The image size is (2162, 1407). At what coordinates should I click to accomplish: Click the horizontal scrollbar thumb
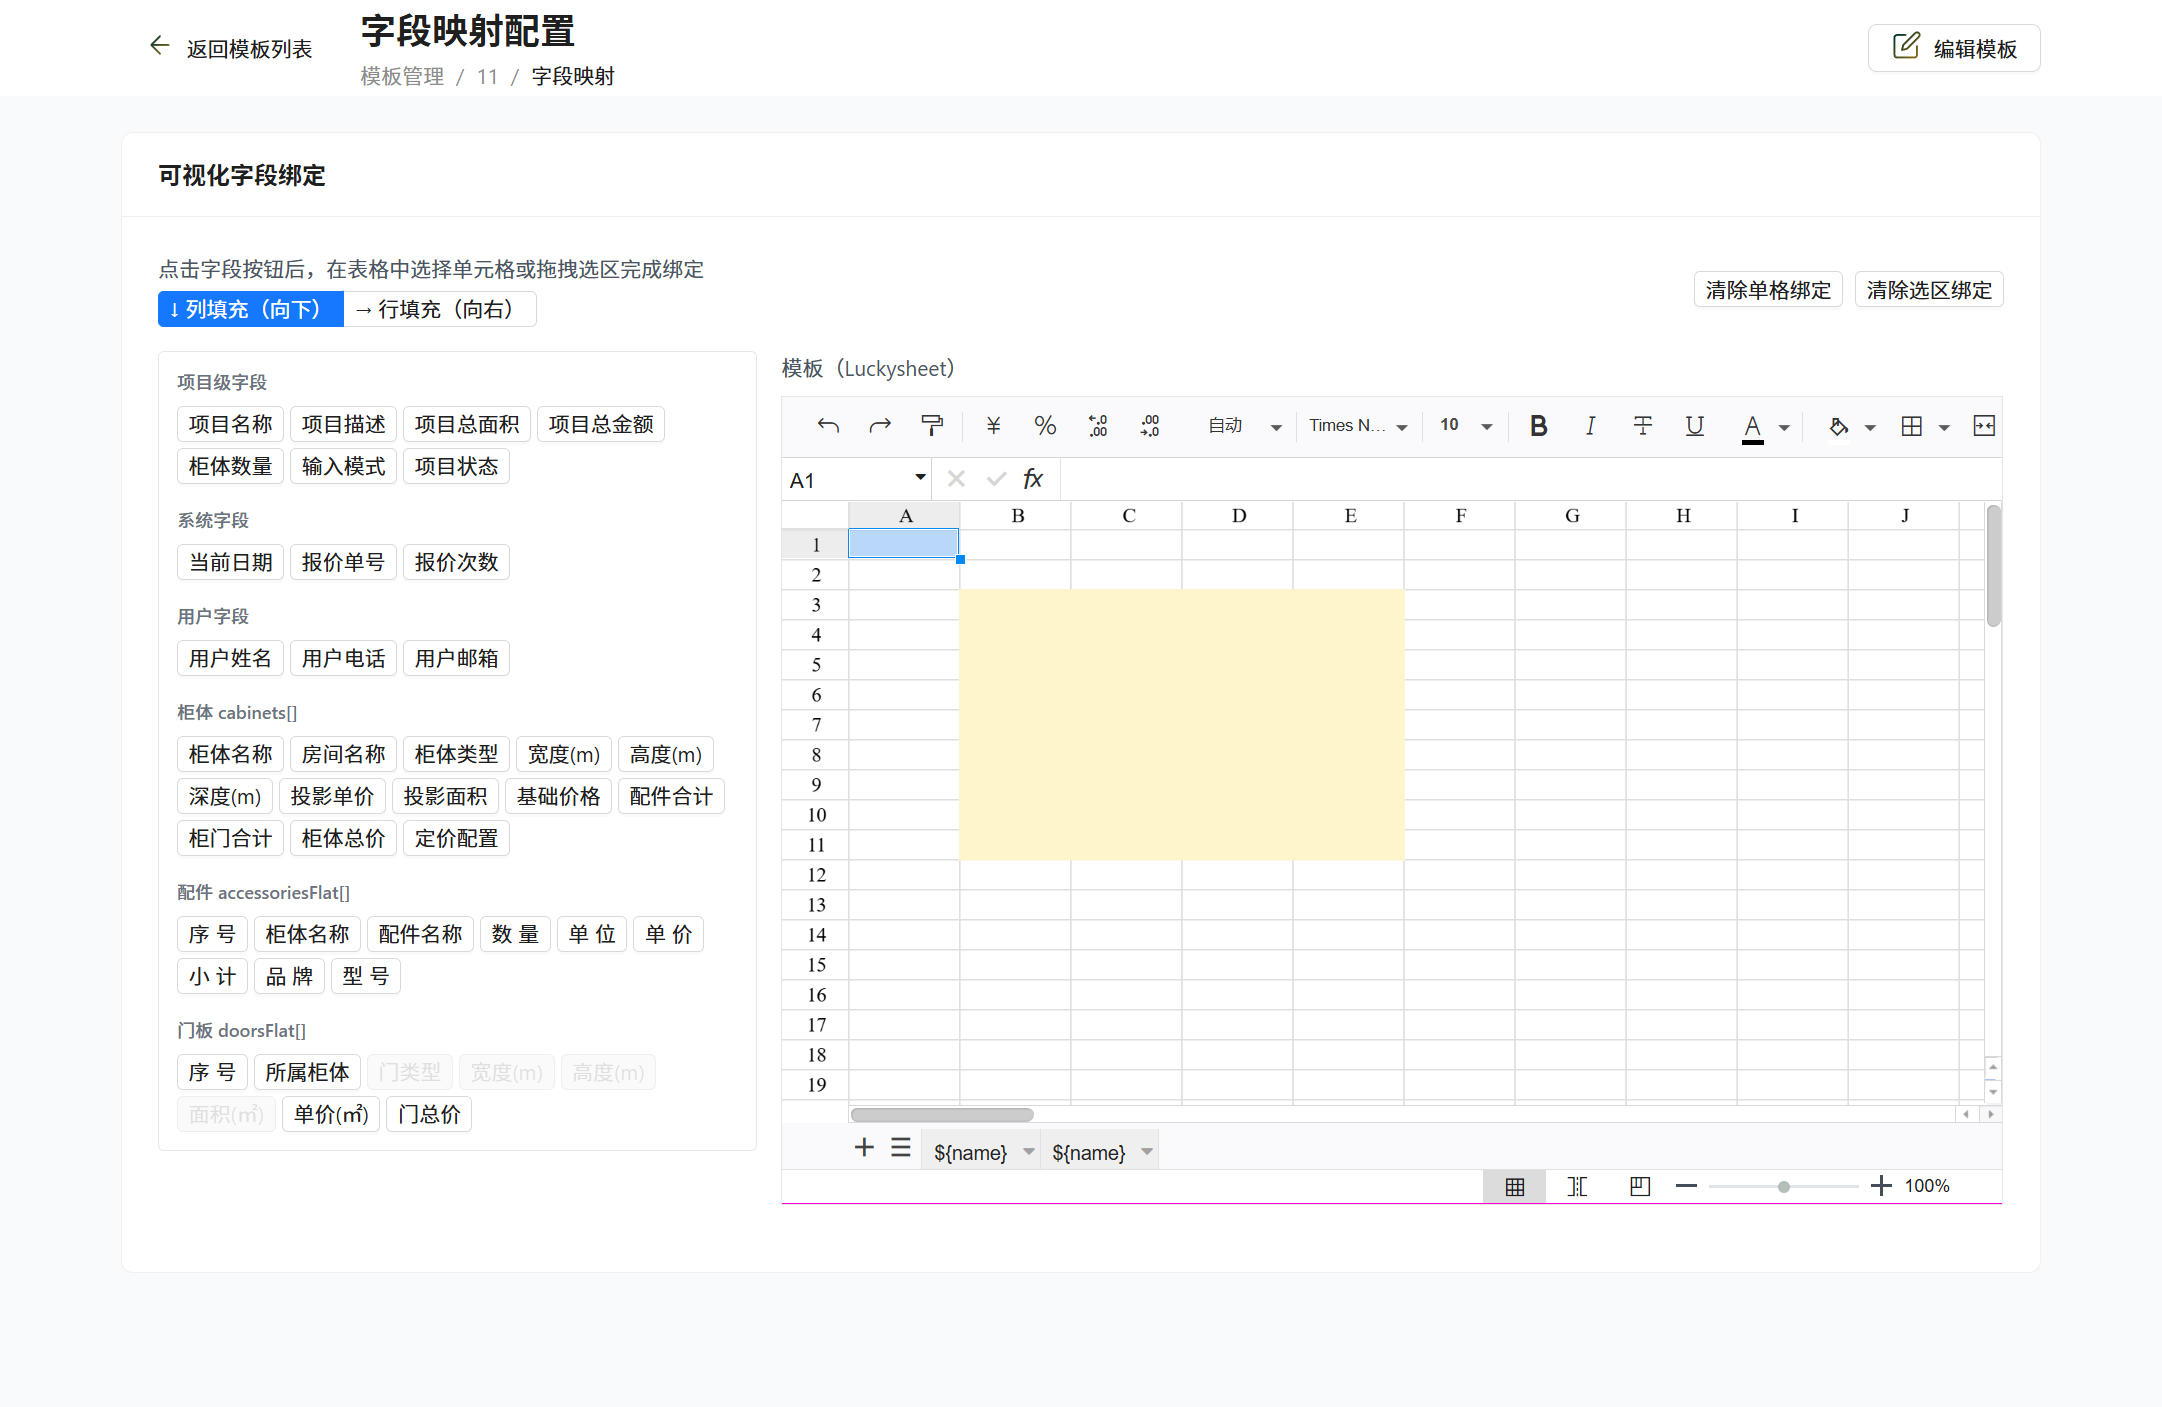pyautogui.click(x=942, y=1114)
